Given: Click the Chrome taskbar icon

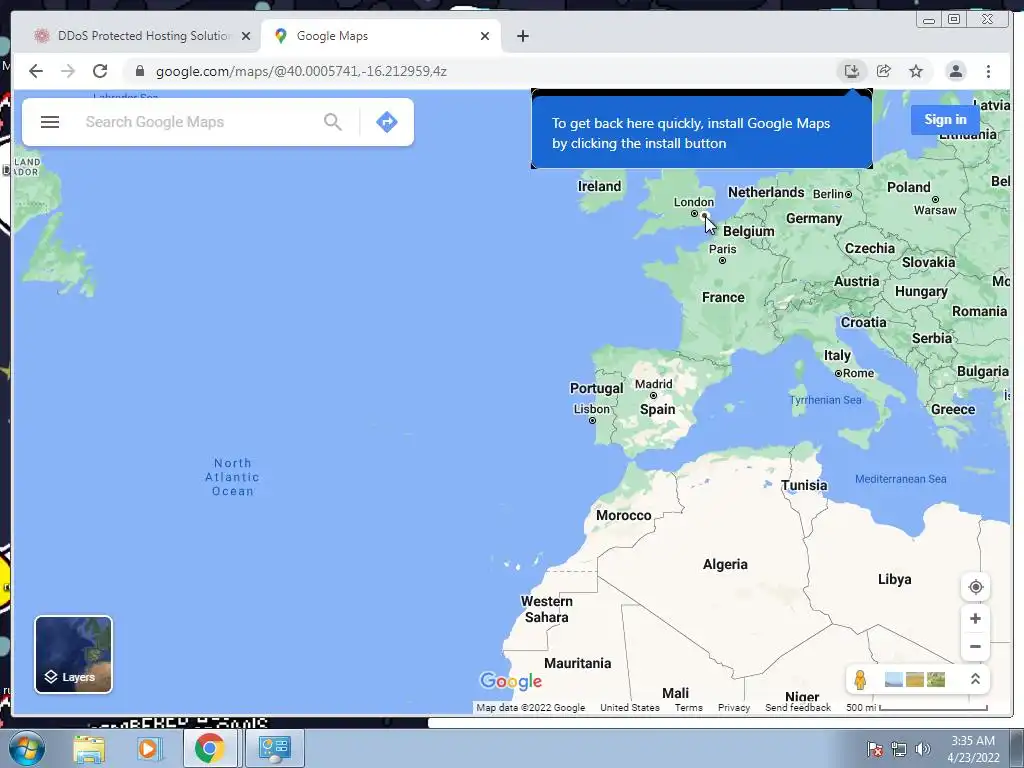Looking at the screenshot, I should (x=209, y=748).
